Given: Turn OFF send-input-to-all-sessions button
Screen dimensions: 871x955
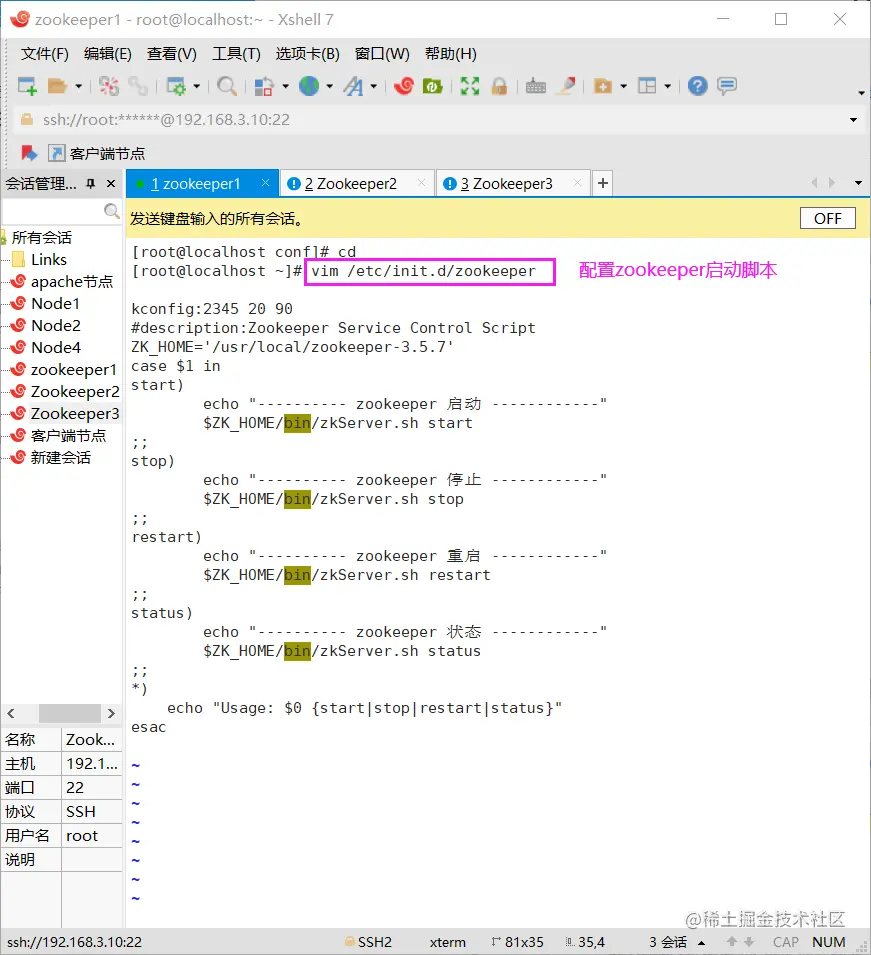Looking at the screenshot, I should click(x=828, y=218).
